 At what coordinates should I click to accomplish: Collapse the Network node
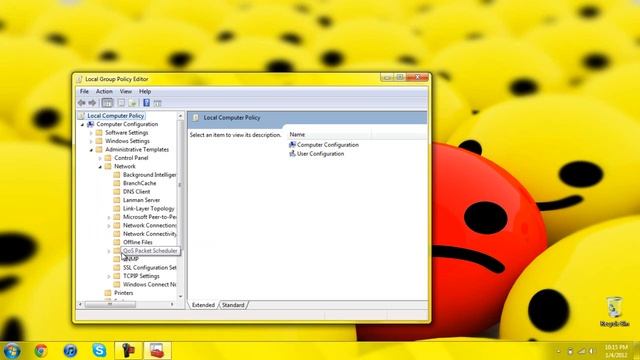tap(100, 167)
